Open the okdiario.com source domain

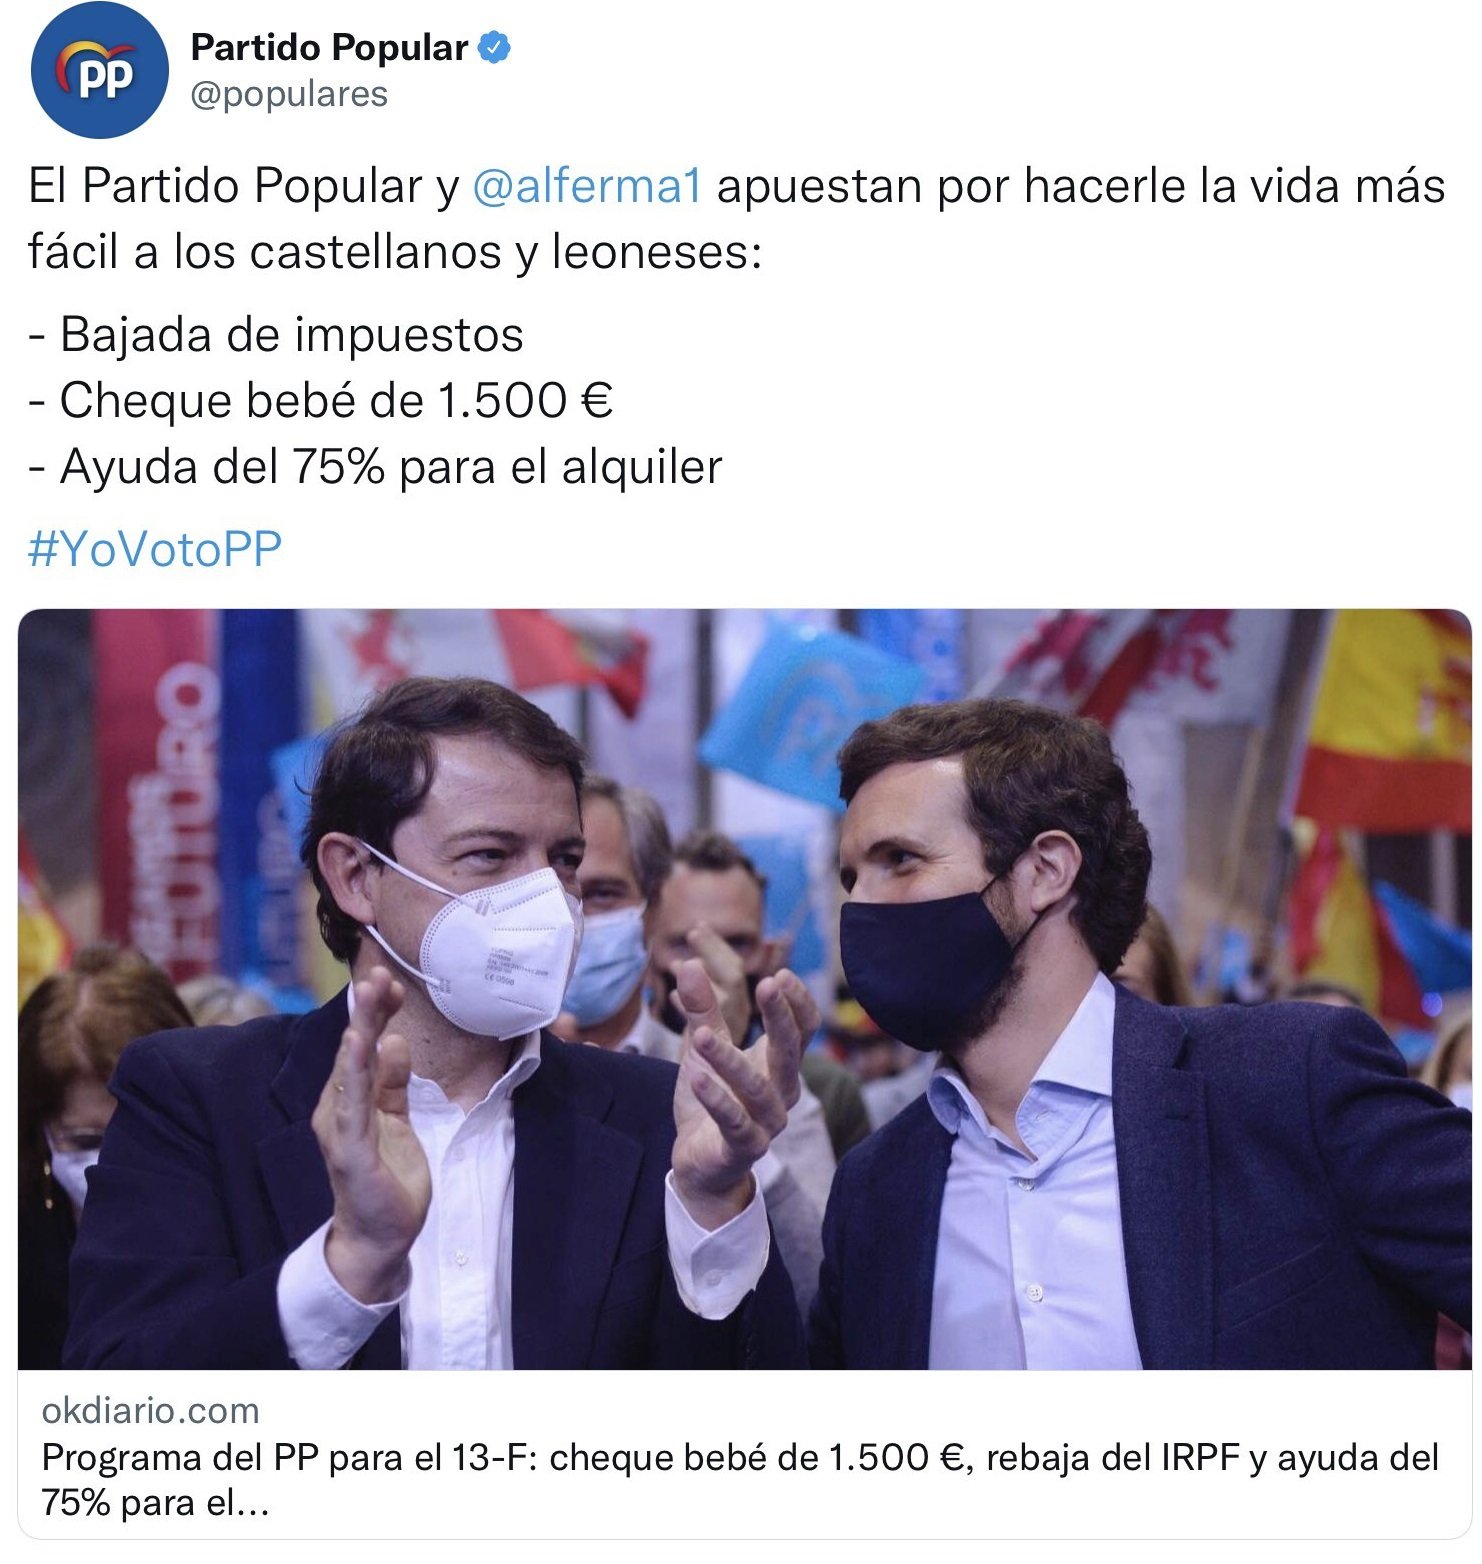coord(151,1410)
